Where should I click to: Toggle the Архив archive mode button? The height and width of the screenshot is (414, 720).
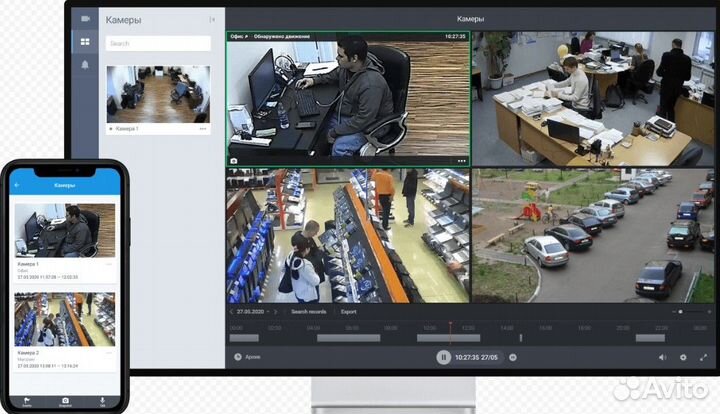click(x=238, y=357)
